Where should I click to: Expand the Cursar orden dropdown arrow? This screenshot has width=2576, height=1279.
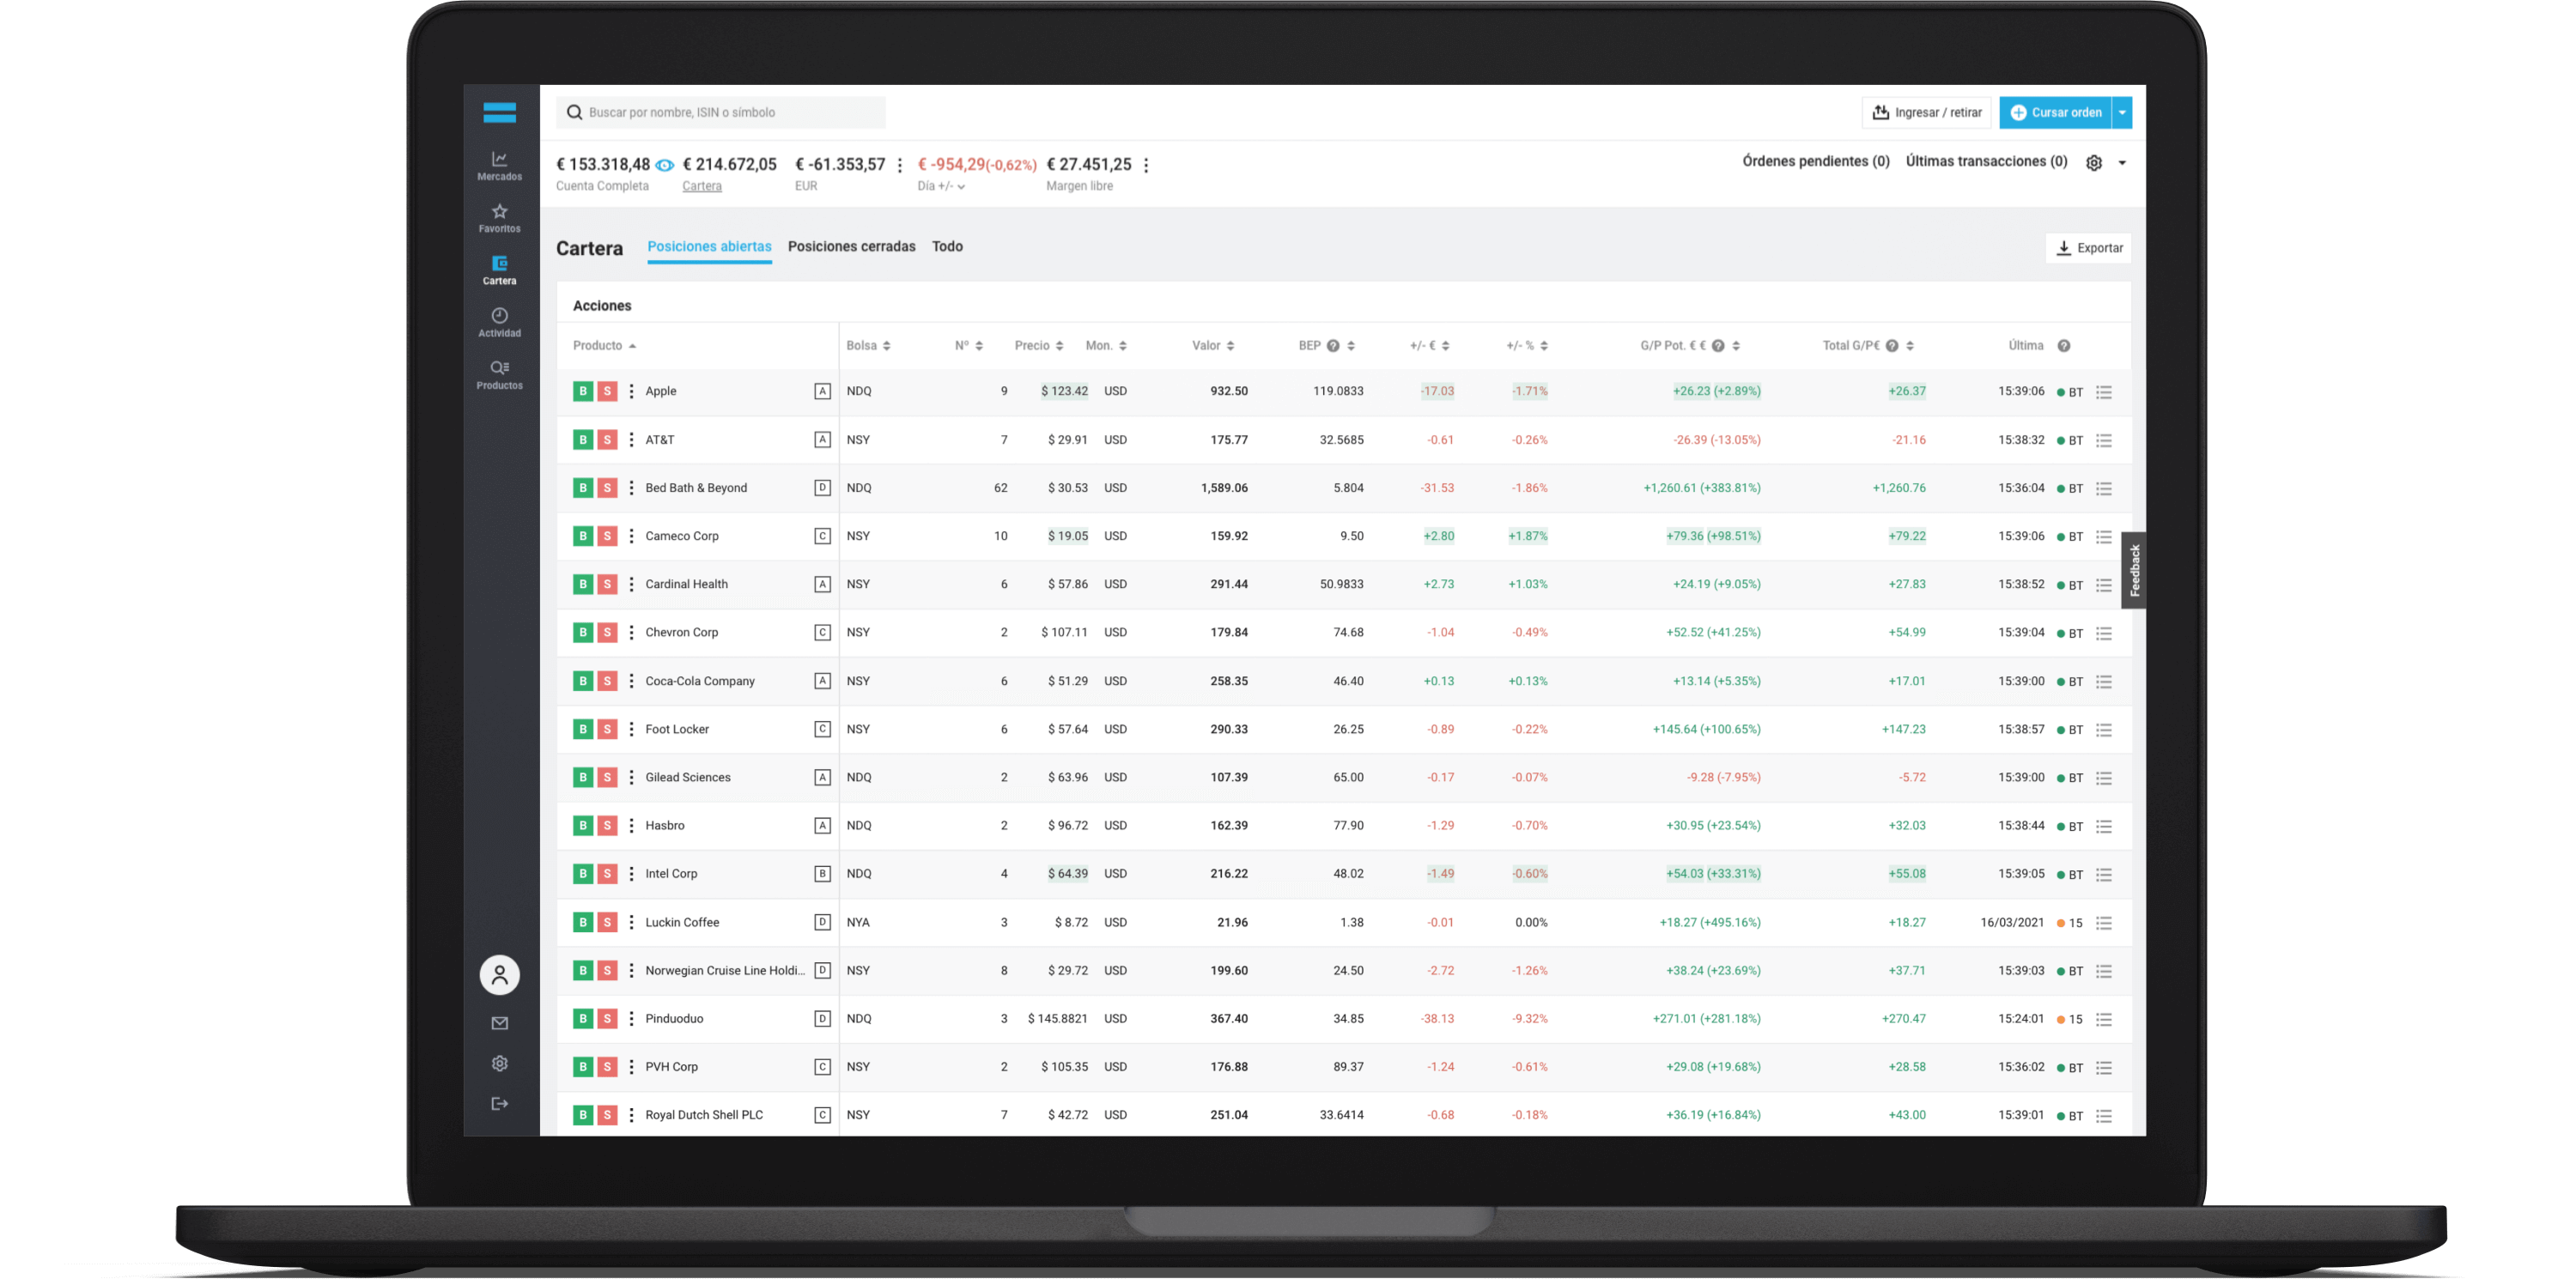click(2121, 112)
